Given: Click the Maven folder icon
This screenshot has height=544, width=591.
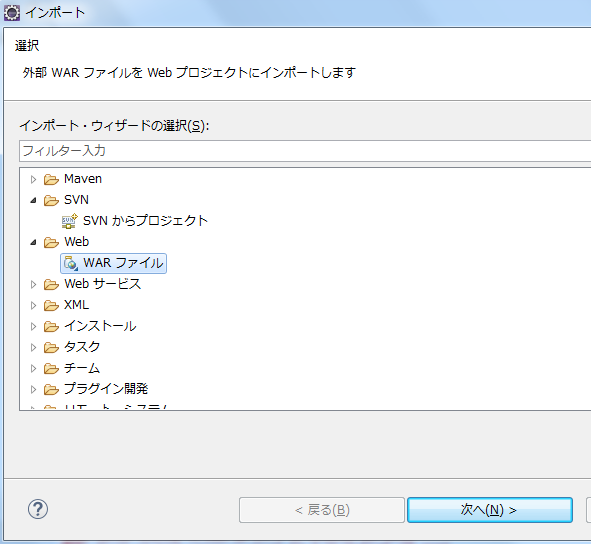Looking at the screenshot, I should point(51,179).
